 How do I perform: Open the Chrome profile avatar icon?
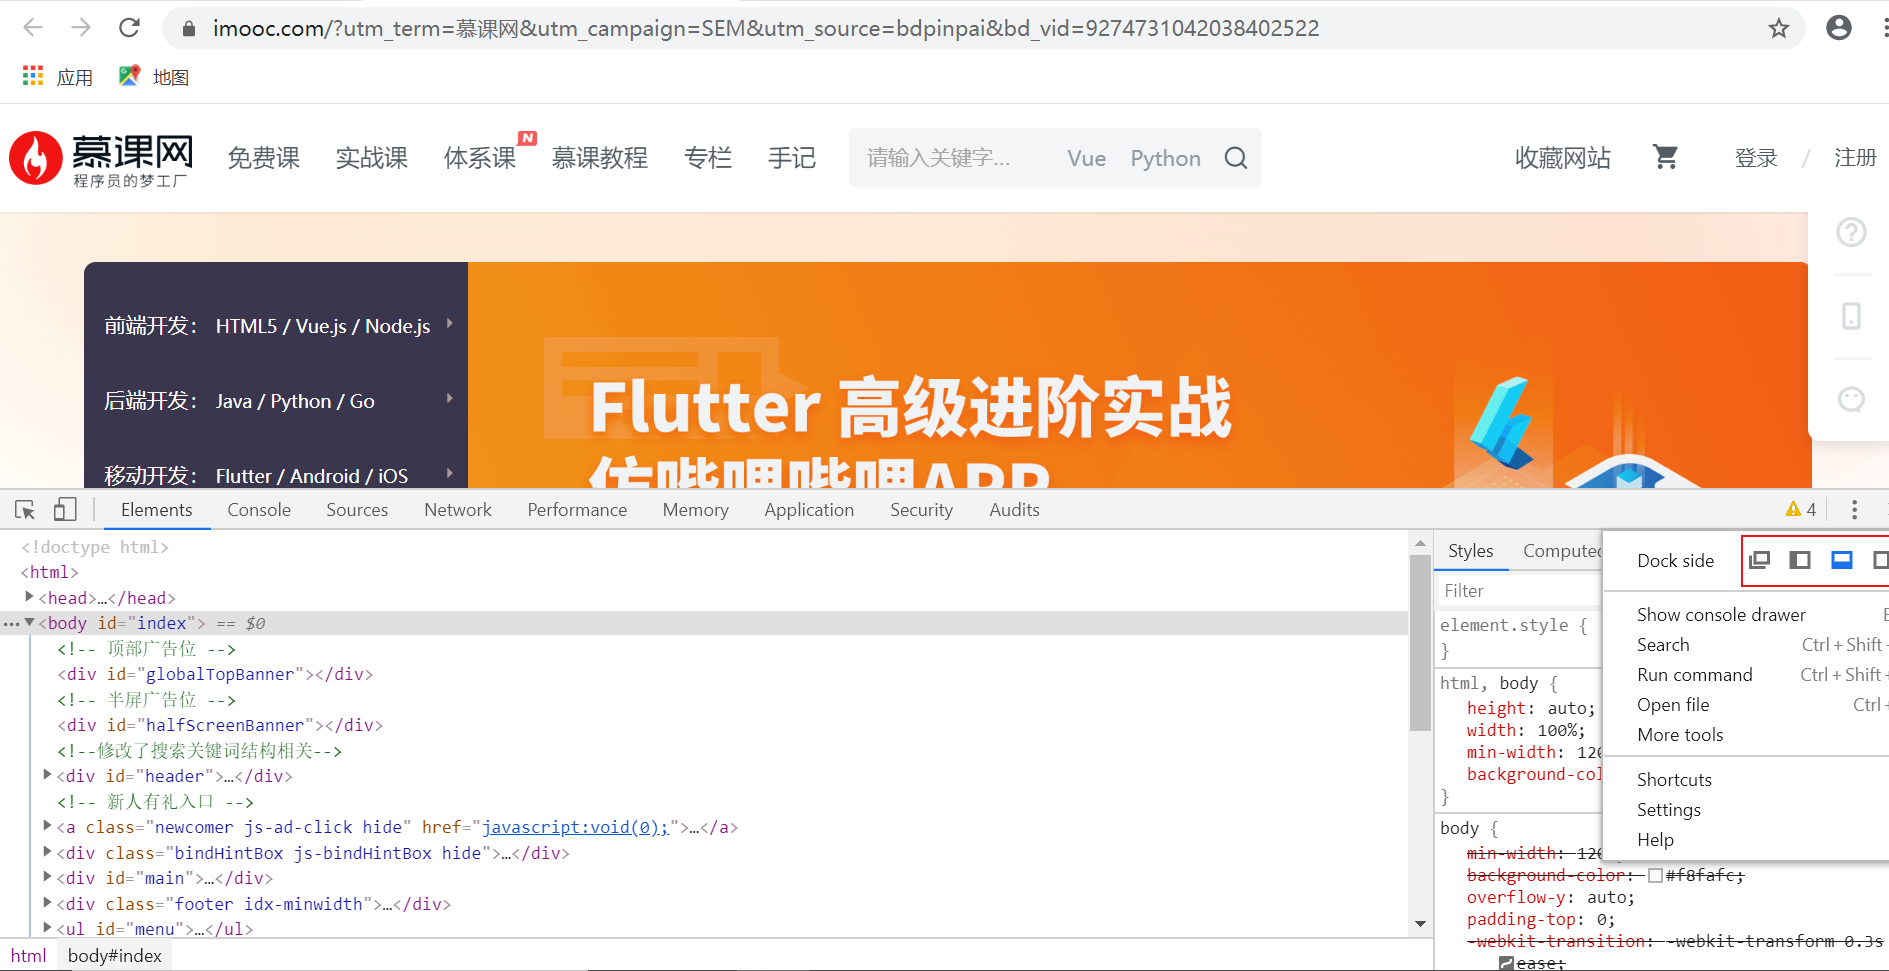(x=1838, y=28)
